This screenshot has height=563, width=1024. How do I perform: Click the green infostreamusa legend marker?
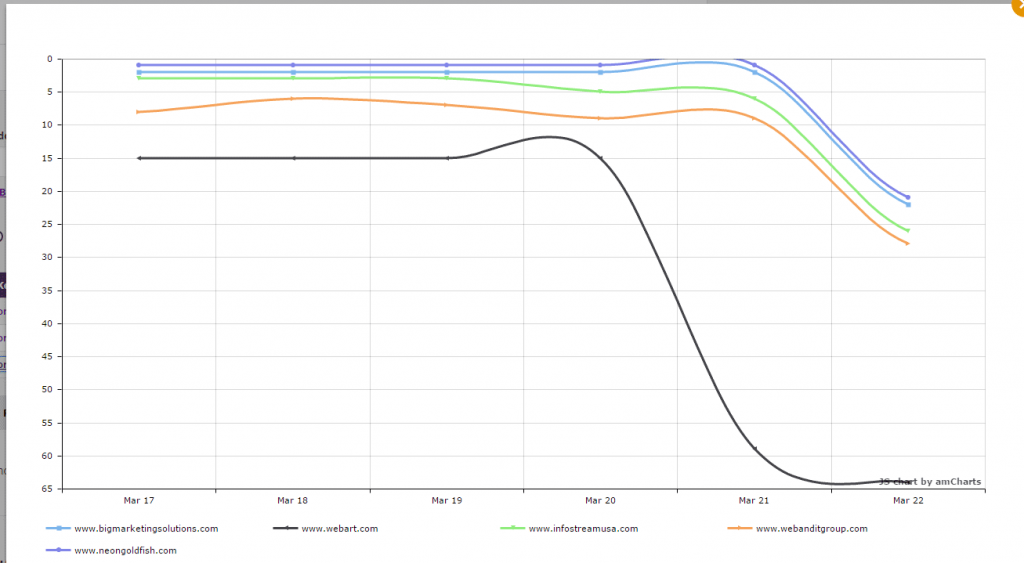pyautogui.click(x=513, y=528)
